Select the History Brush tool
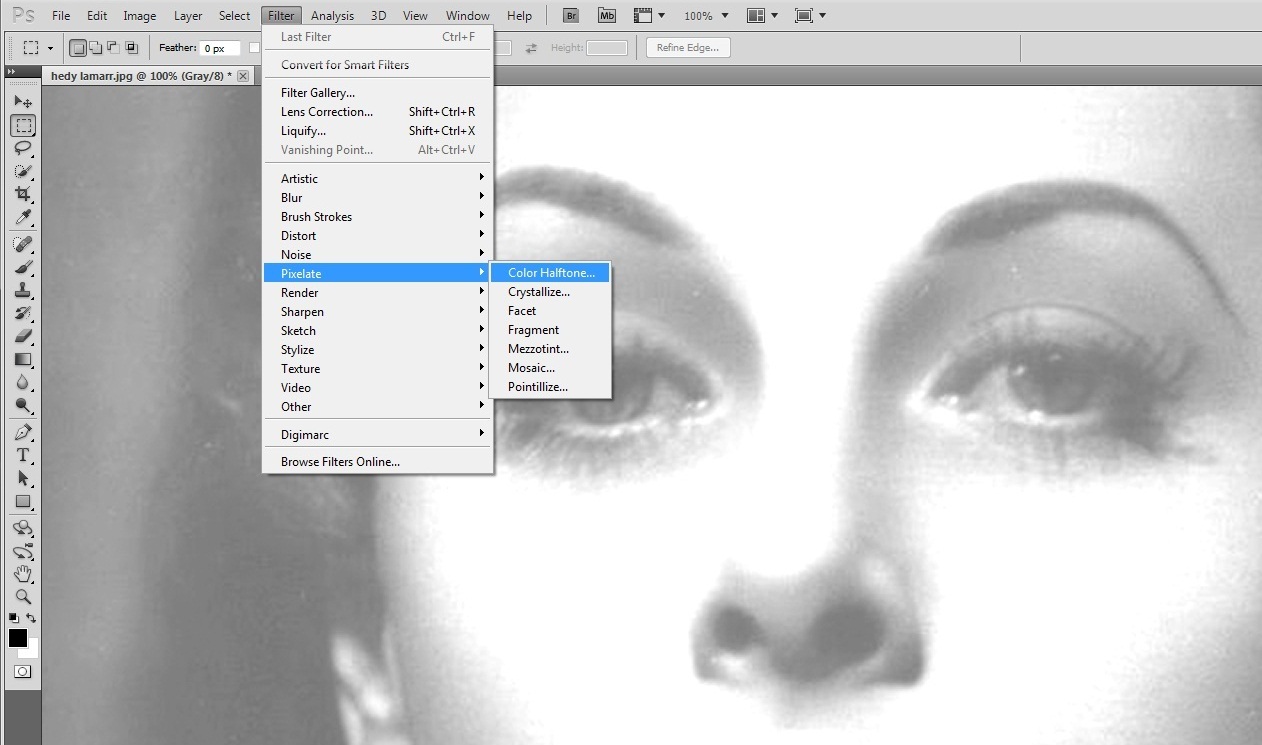 point(23,314)
